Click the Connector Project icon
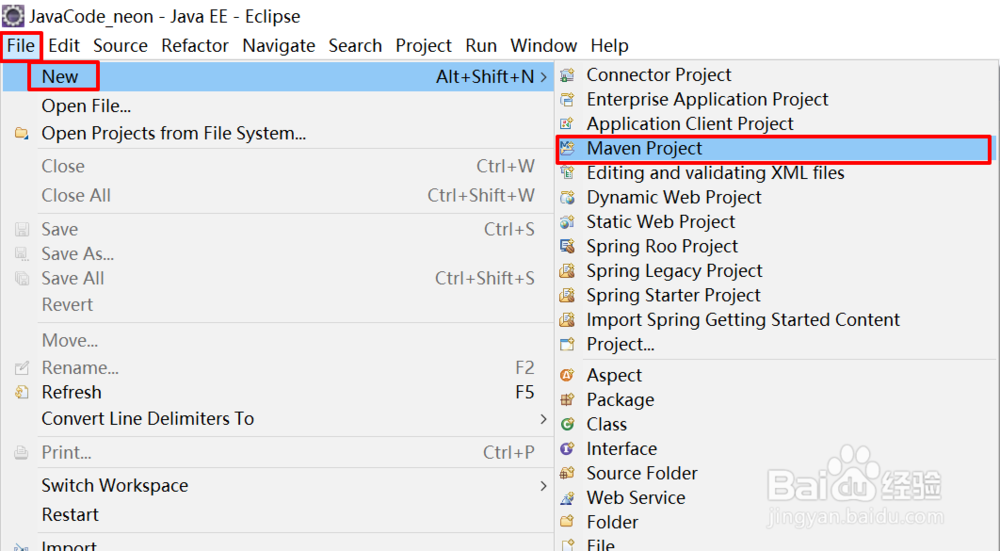Viewport: 1000px width, 551px height. 568,75
